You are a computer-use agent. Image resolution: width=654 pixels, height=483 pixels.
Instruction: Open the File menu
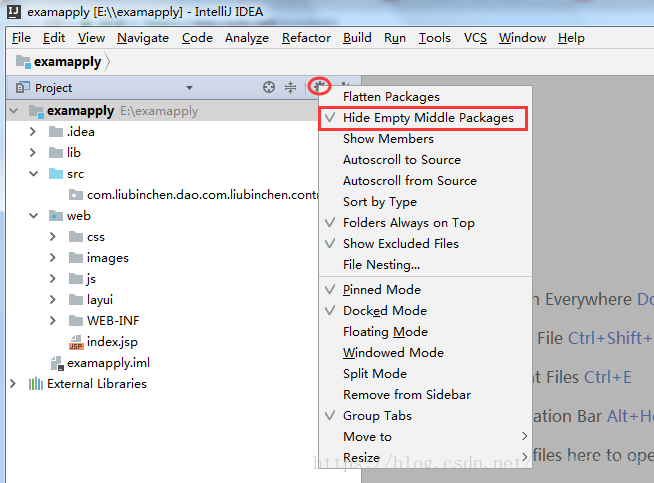tap(21, 38)
